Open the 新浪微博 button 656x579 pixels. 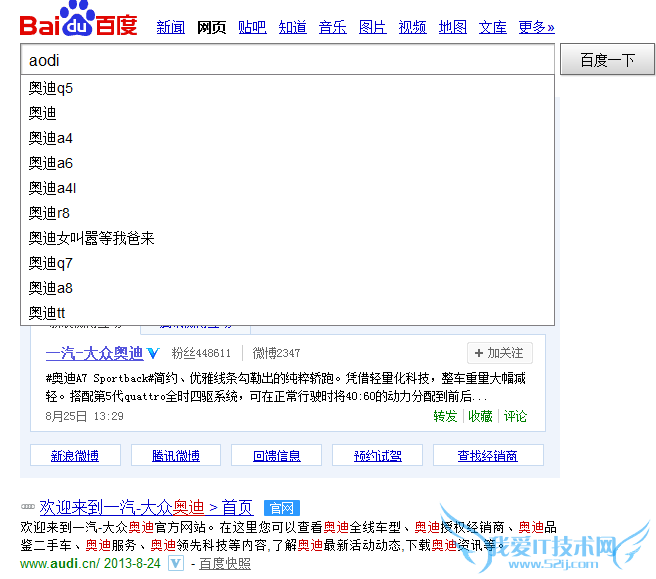click(x=75, y=455)
